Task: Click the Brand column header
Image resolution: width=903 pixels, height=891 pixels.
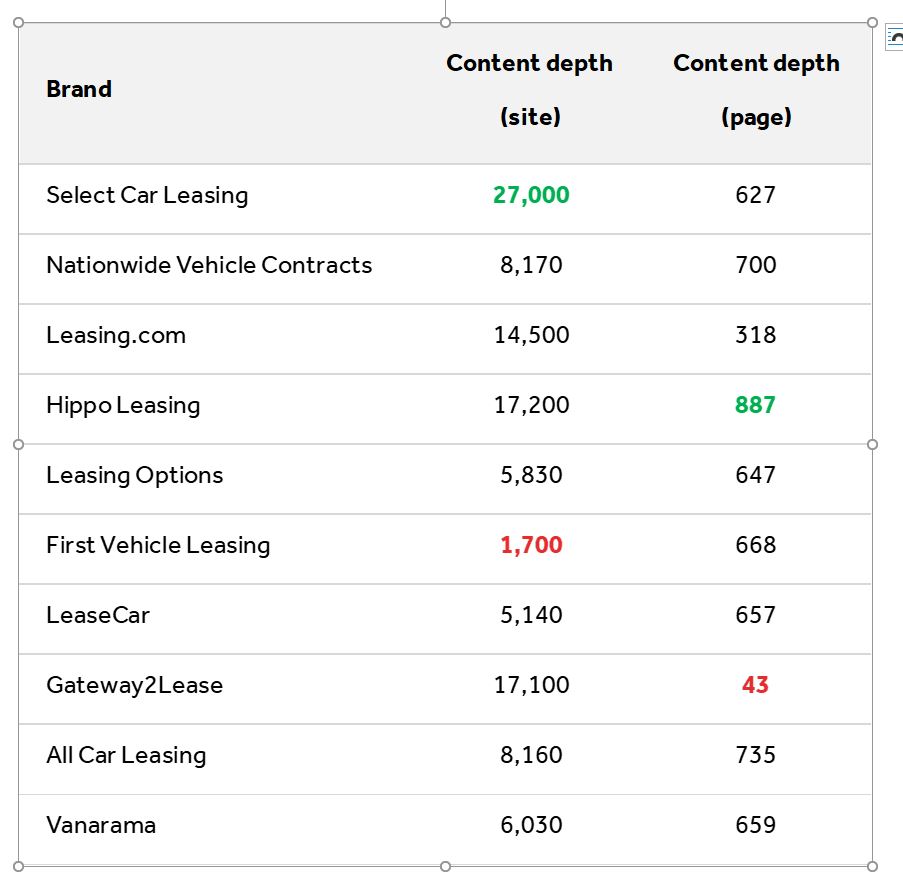Action: [79, 89]
